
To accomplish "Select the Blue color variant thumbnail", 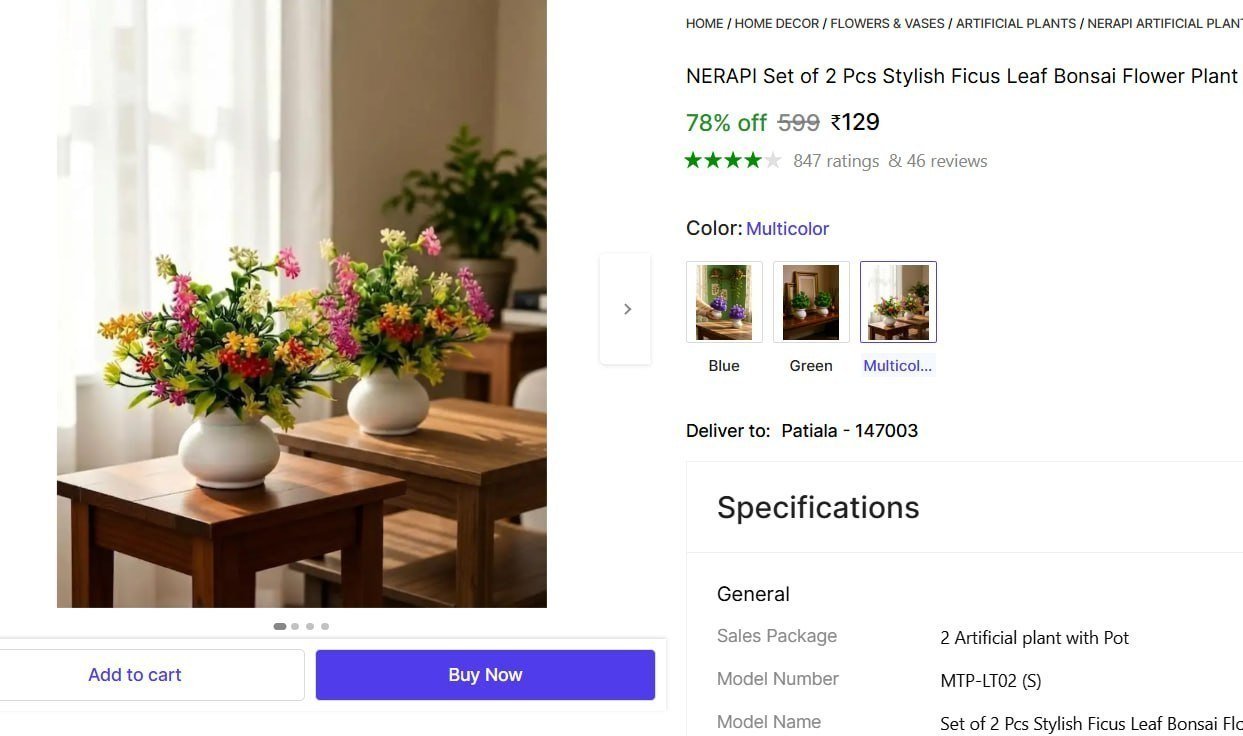I will coord(724,302).
